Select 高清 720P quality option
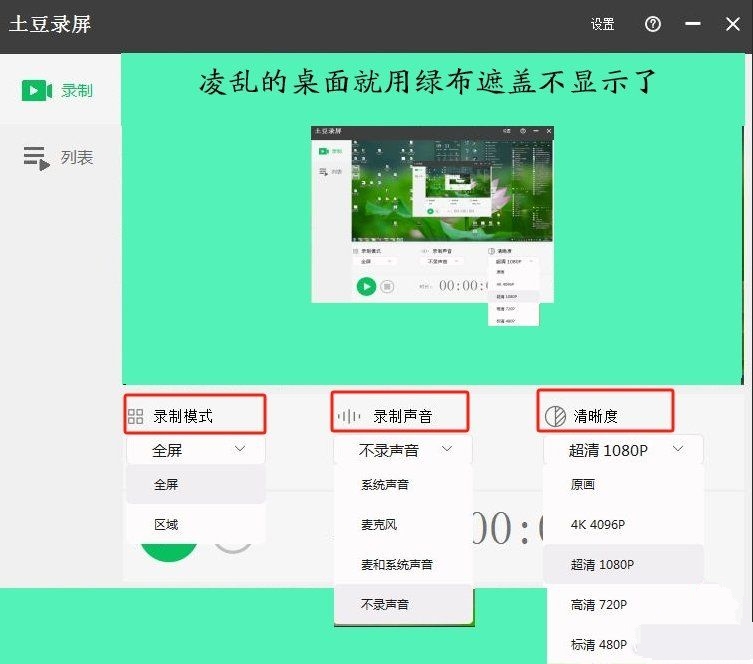The width and height of the screenshot is (753, 664). tap(597, 604)
